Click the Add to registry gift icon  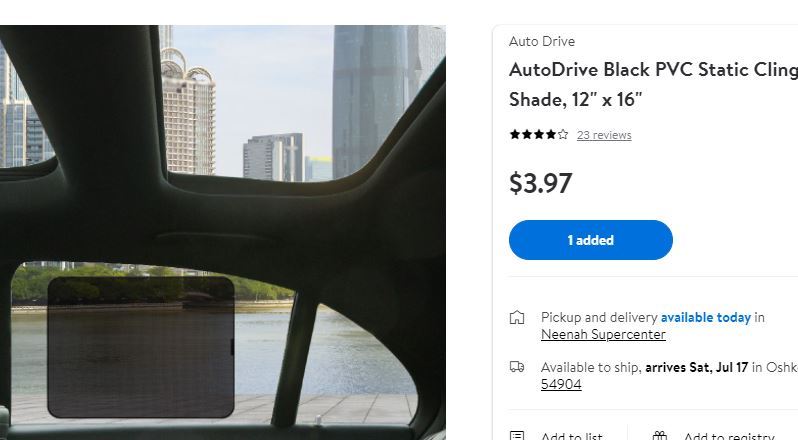click(x=660, y=435)
